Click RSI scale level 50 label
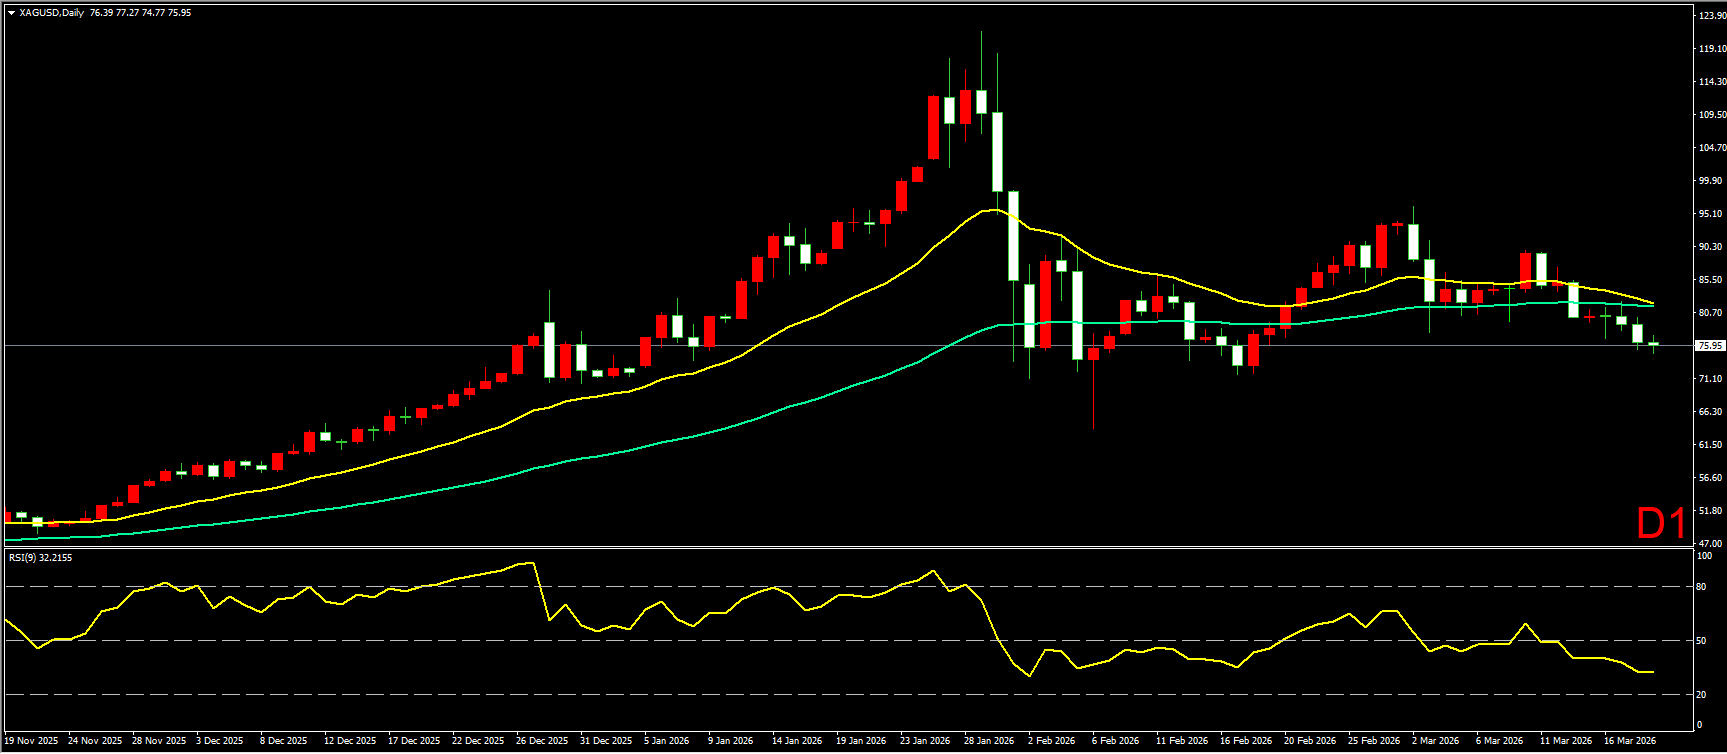 pyautogui.click(x=1703, y=641)
